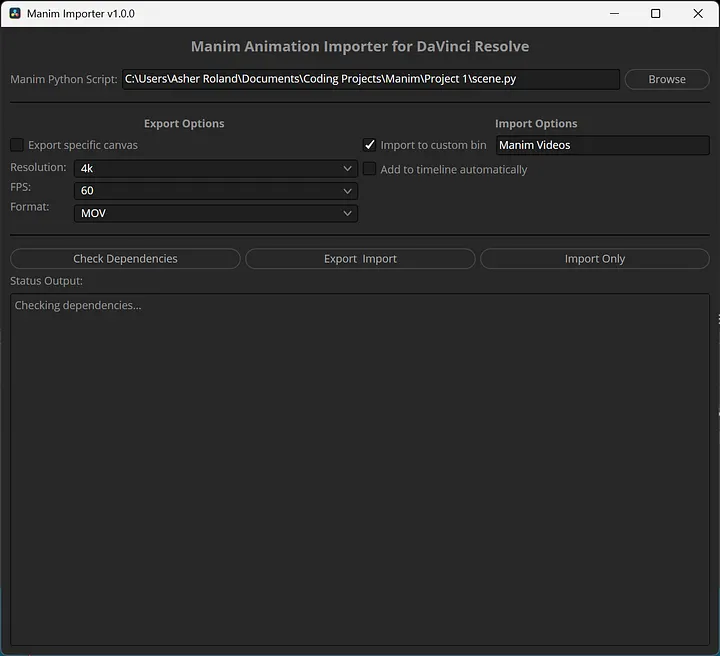Focus the Manim Python Script path field
Screen dimensions: 720x656
click(x=371, y=79)
